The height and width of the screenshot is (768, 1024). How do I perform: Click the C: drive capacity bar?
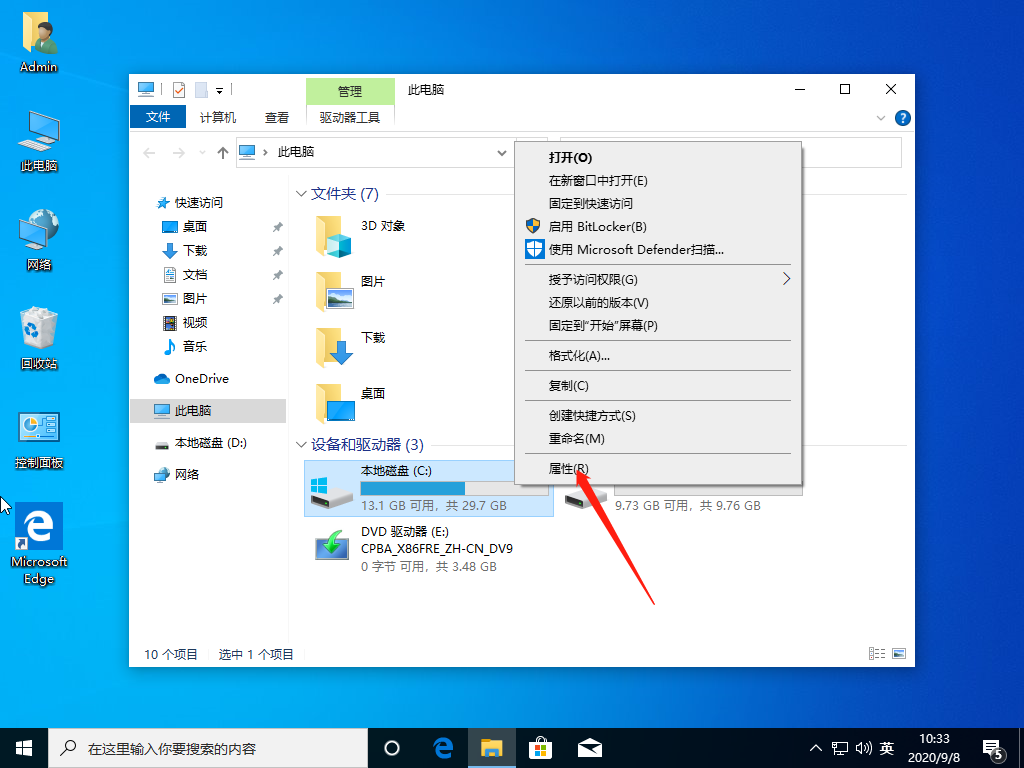pos(415,488)
